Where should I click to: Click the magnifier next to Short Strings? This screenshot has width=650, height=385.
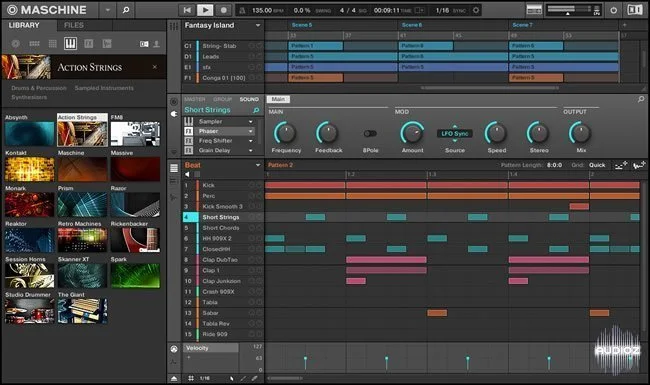256,110
